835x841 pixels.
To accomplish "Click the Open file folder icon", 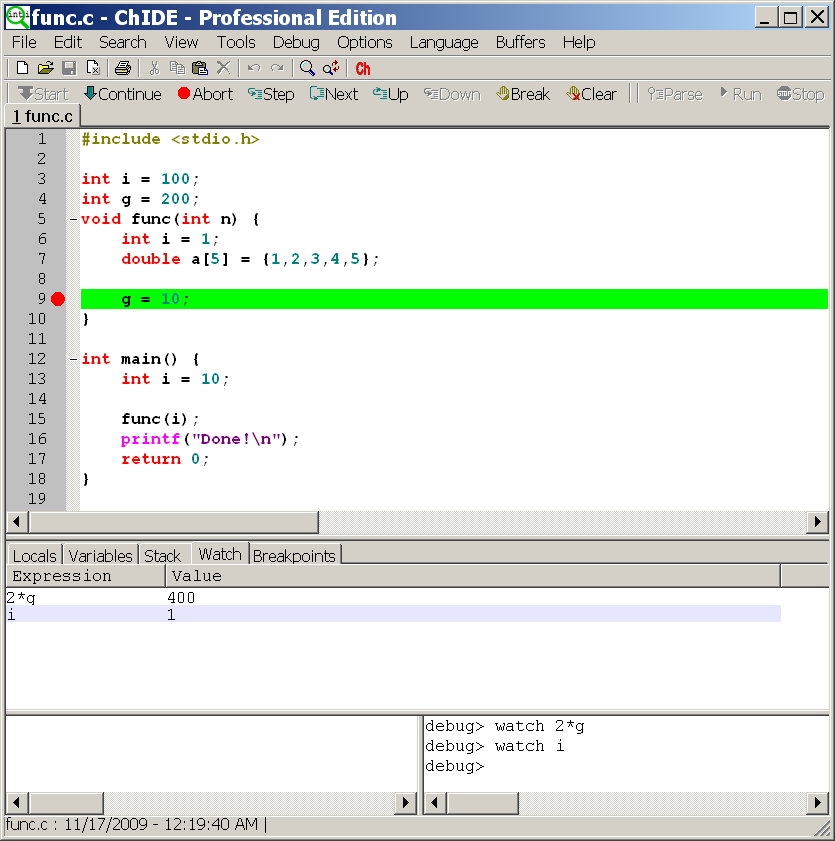I will 45,68.
